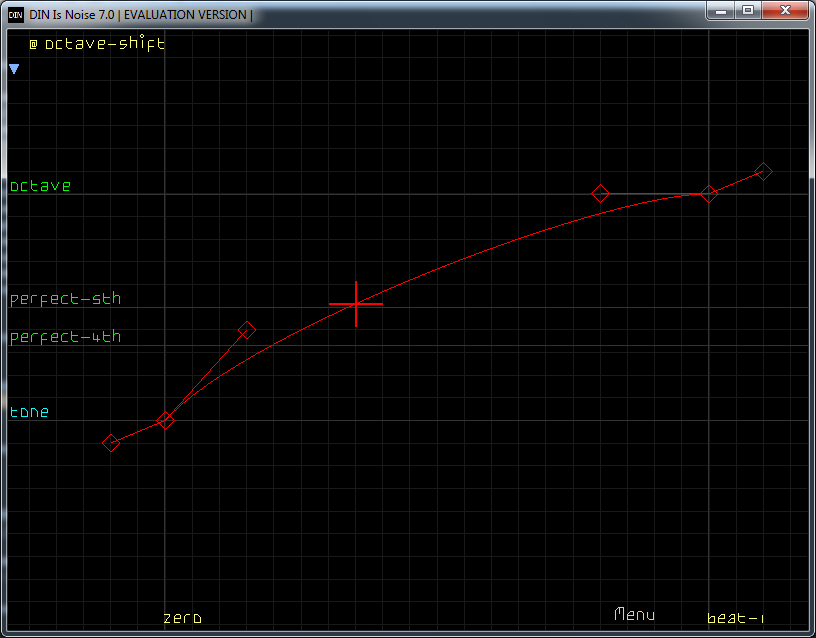Screen dimensions: 816x638
Task: Pick the top-right tangent handle above octave line
Action: coord(763,172)
